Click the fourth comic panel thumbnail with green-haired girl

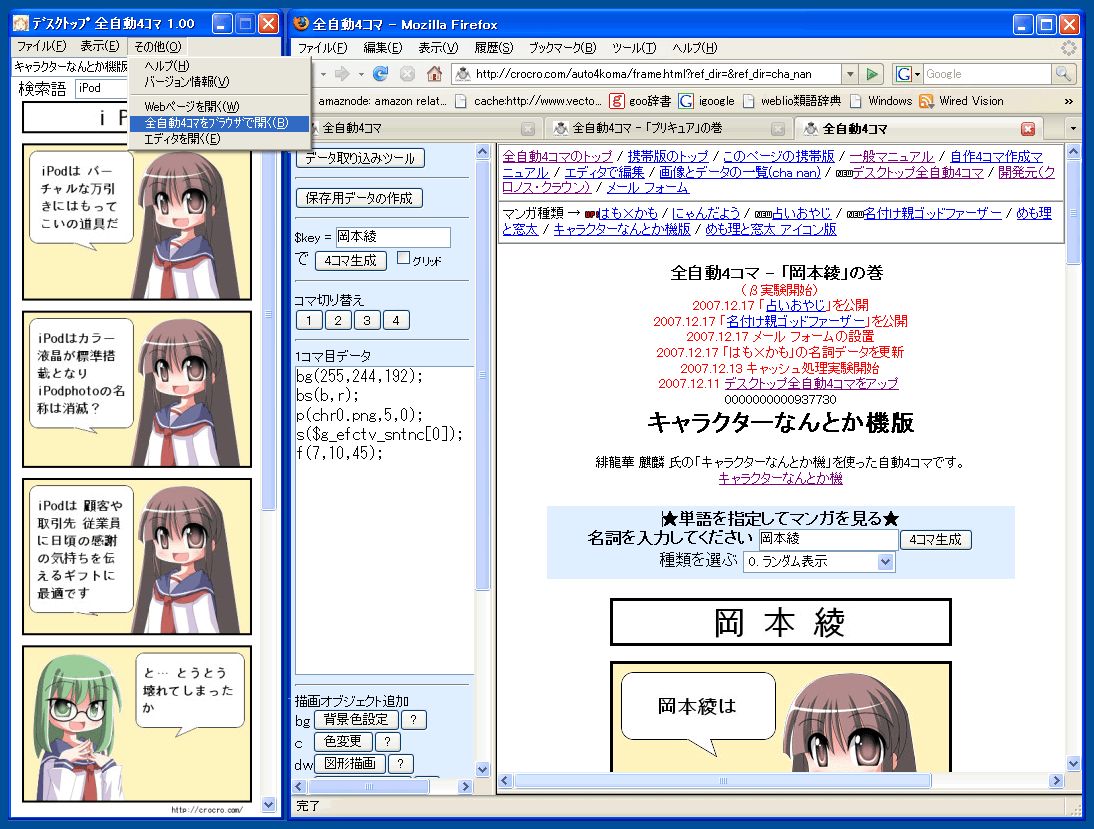click(x=137, y=724)
